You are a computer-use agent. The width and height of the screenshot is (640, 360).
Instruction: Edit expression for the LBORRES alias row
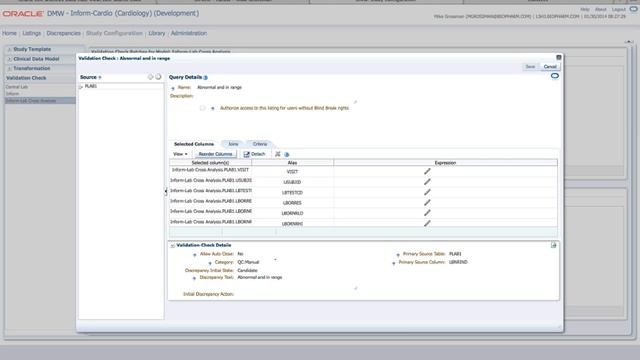coord(427,202)
